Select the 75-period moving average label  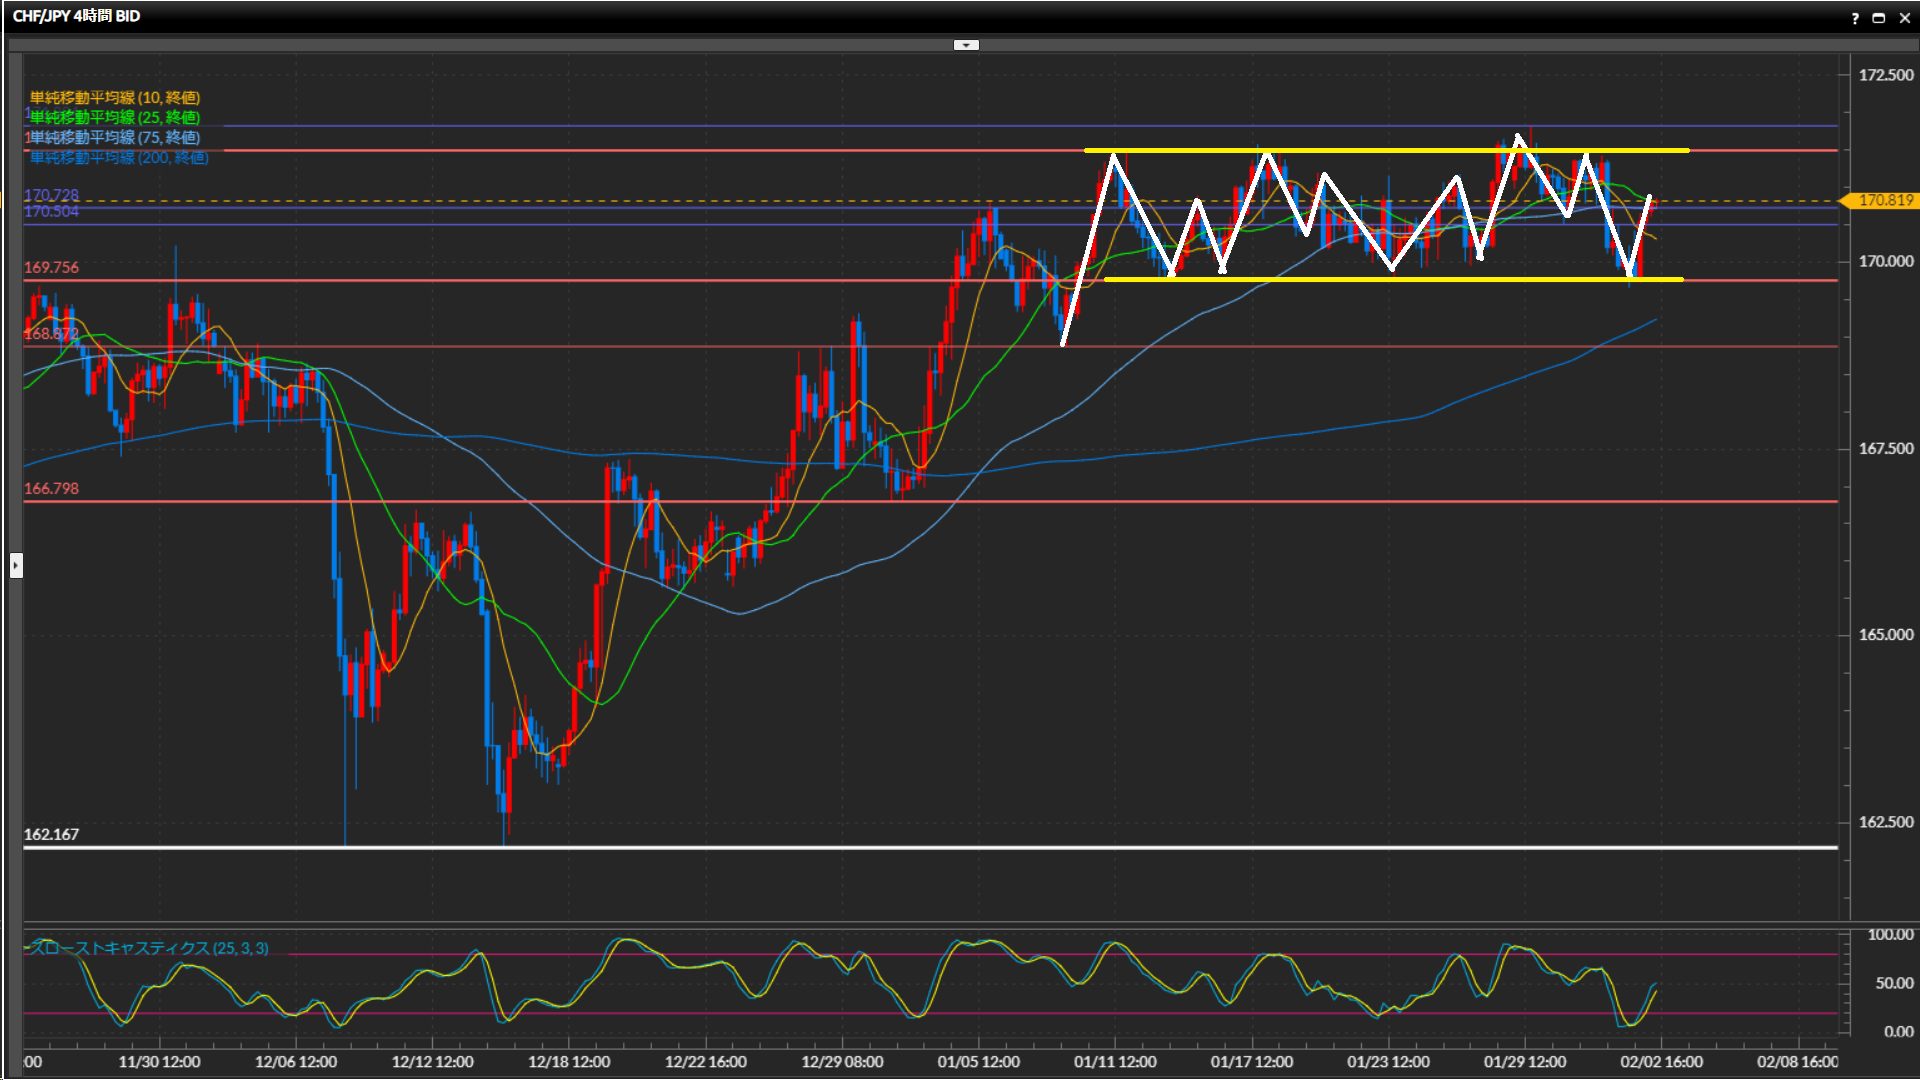(x=115, y=137)
